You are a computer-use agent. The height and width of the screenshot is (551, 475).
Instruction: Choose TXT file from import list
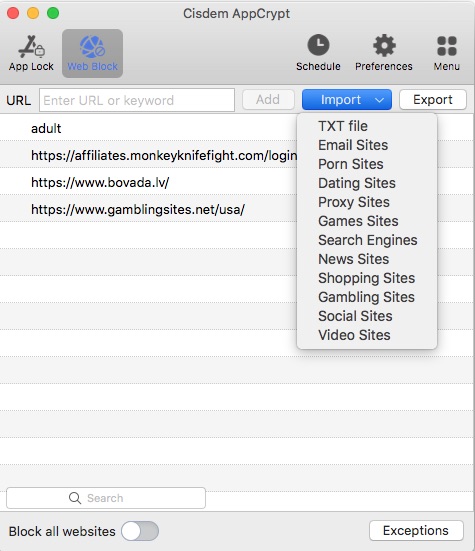[x=343, y=126]
